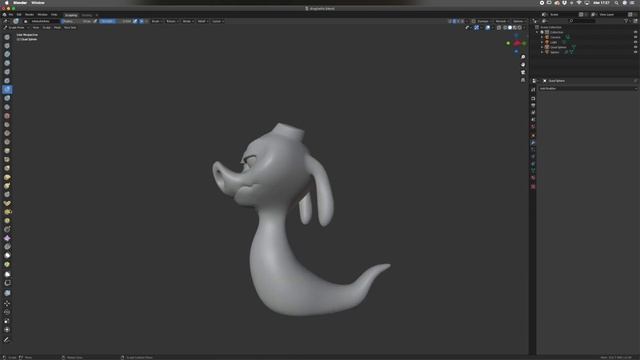This screenshot has width=640, height=360.
Task: Open the Edit menu
Action: pyautogui.click(x=19, y=15)
